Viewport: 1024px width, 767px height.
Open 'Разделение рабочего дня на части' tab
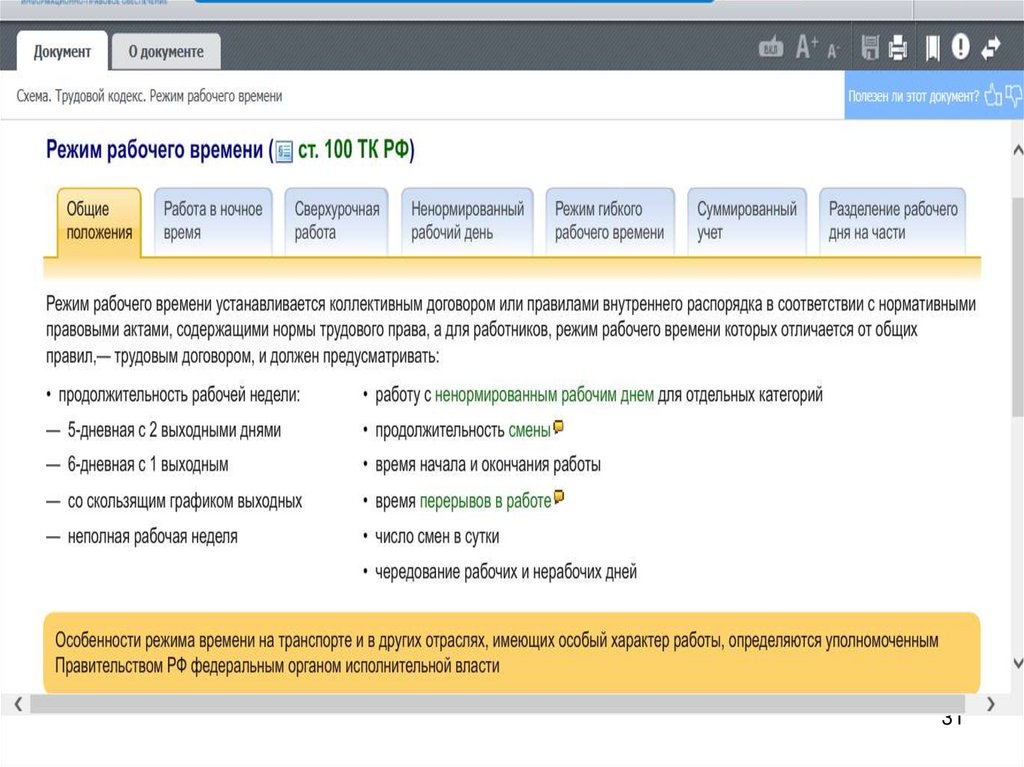tap(893, 221)
